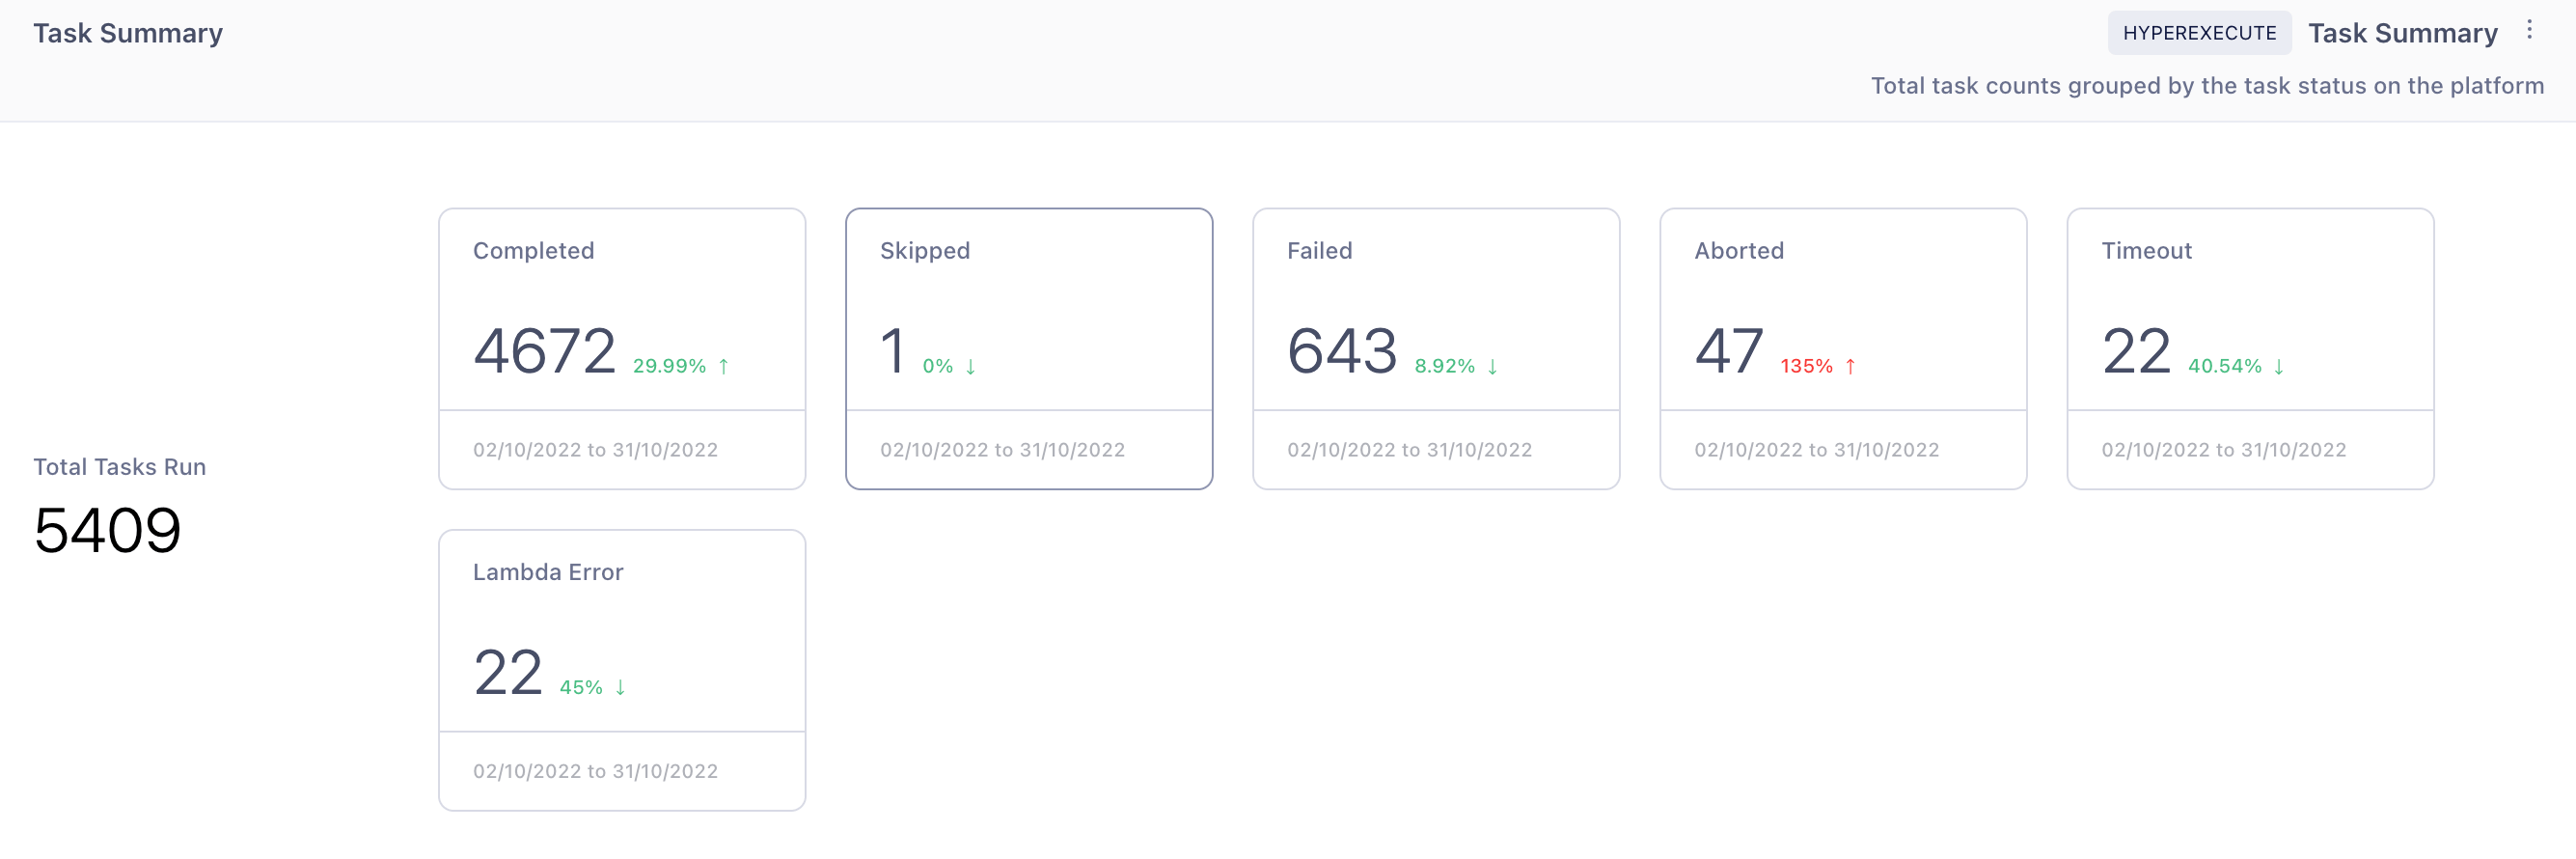Click the 0% change value

(937, 366)
